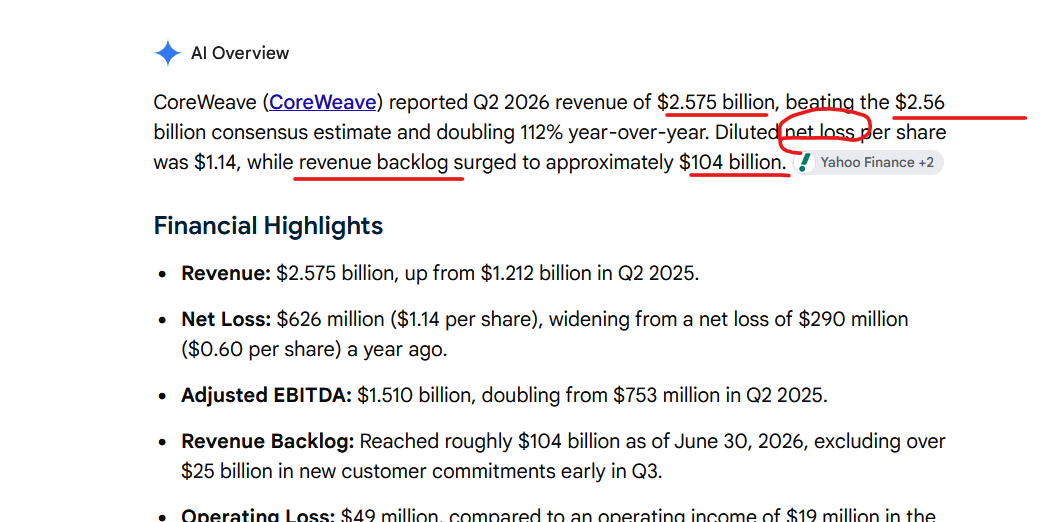Click underlined $2.575 billion in summary paragraph

tap(716, 102)
